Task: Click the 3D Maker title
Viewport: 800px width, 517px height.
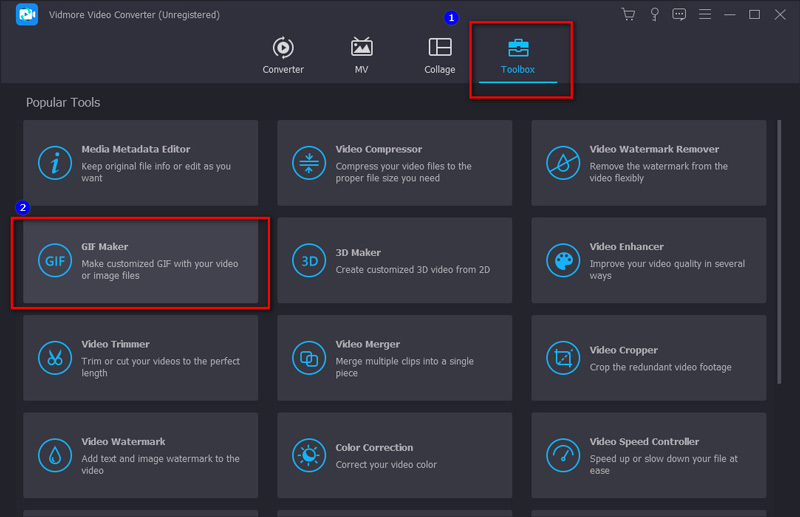Action: [x=358, y=253]
